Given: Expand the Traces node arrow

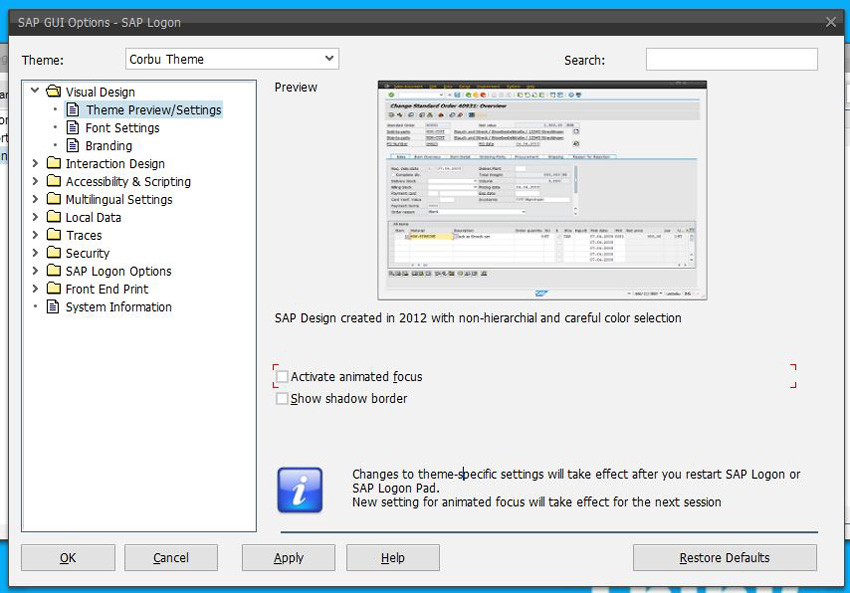Looking at the screenshot, I should pos(35,235).
